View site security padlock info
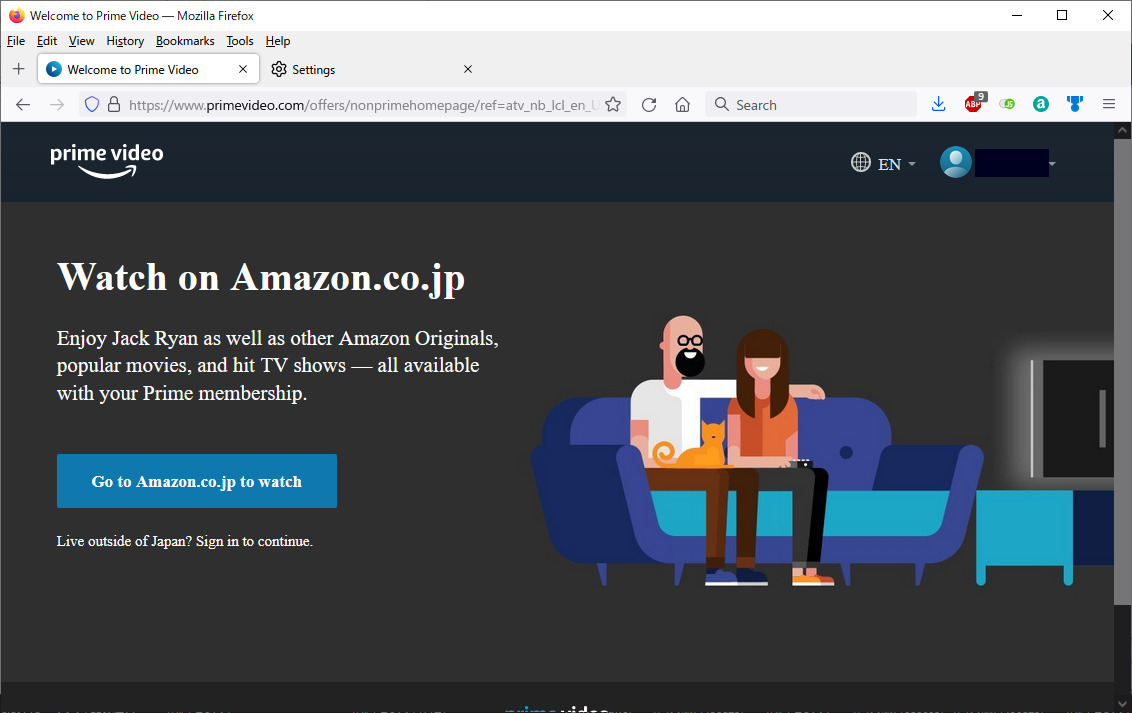The image size is (1132, 713). (x=113, y=105)
